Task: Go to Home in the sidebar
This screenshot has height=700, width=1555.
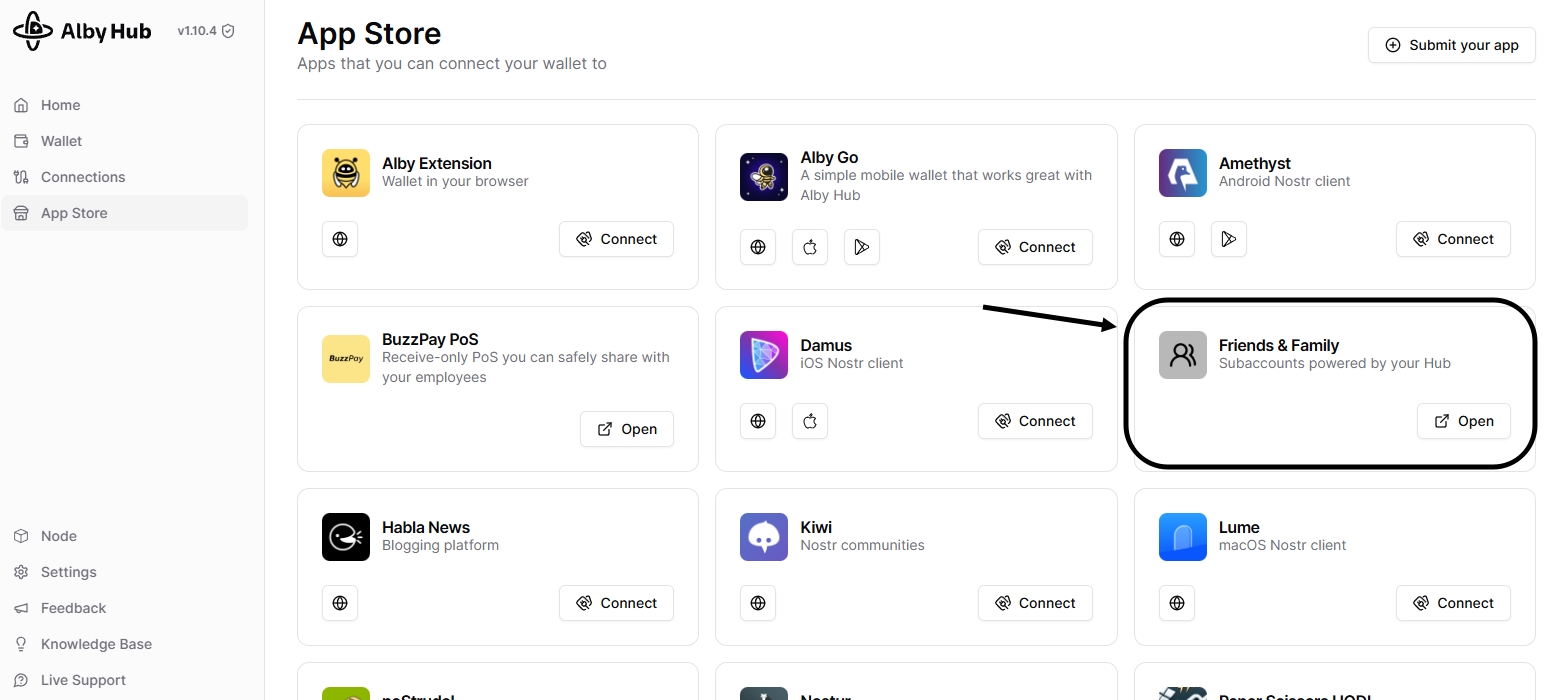Action: 60,105
